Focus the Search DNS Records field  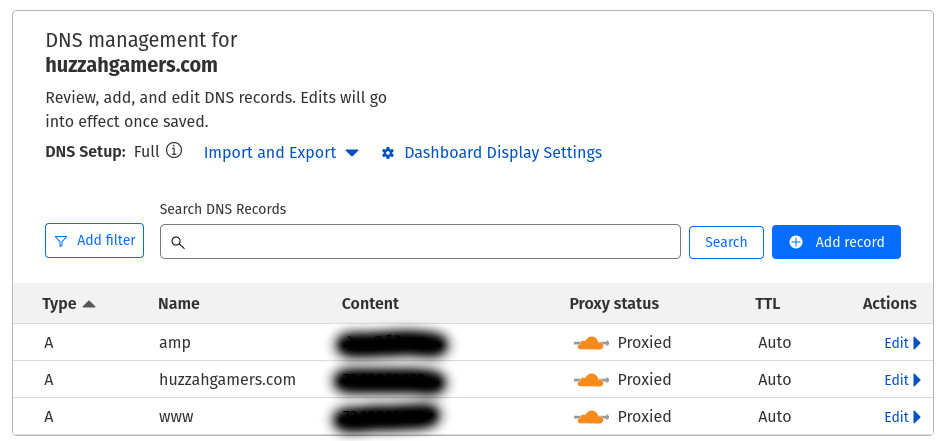point(420,242)
